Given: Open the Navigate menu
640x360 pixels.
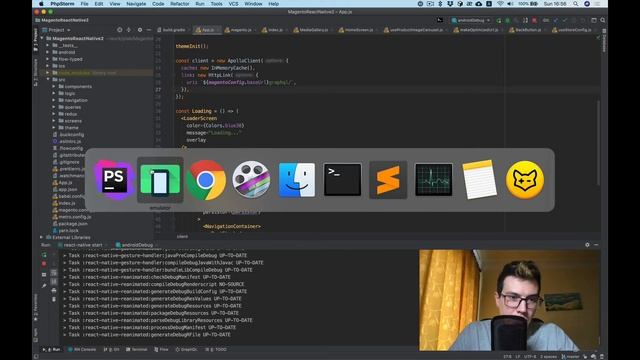Looking at the screenshot, I should [136, 4].
